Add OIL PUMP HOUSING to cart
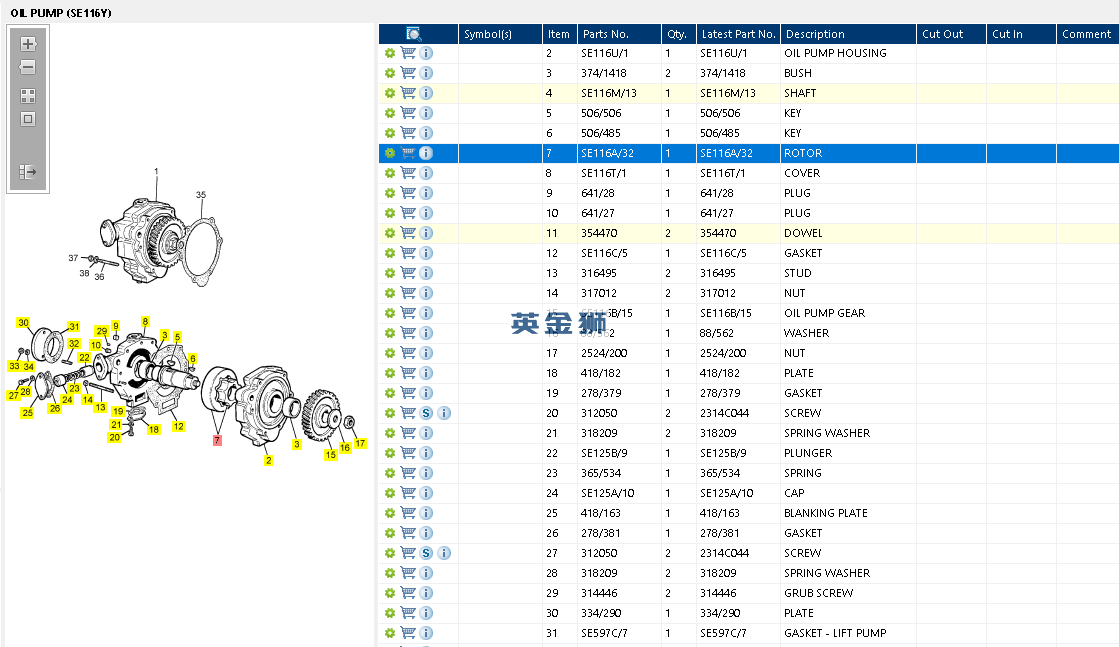The width and height of the screenshot is (1119, 647). (408, 53)
